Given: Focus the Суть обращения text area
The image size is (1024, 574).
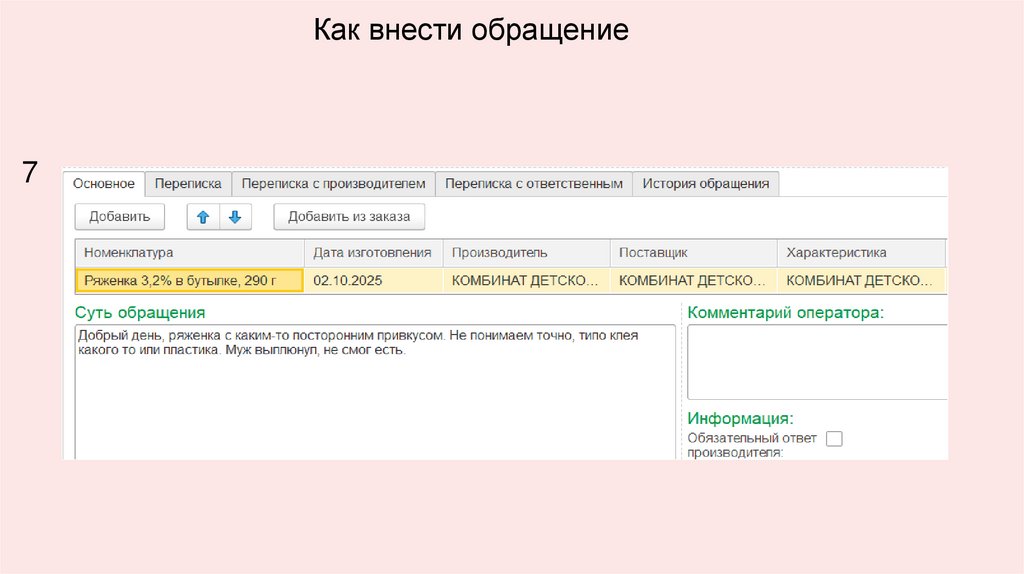Looking at the screenshot, I should pyautogui.click(x=376, y=392).
